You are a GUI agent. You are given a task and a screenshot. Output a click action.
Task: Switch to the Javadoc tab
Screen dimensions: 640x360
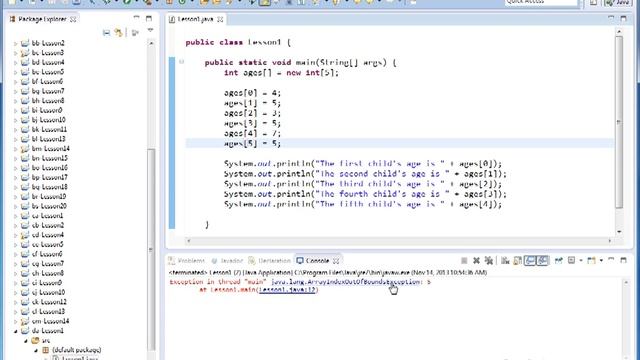pos(227,260)
